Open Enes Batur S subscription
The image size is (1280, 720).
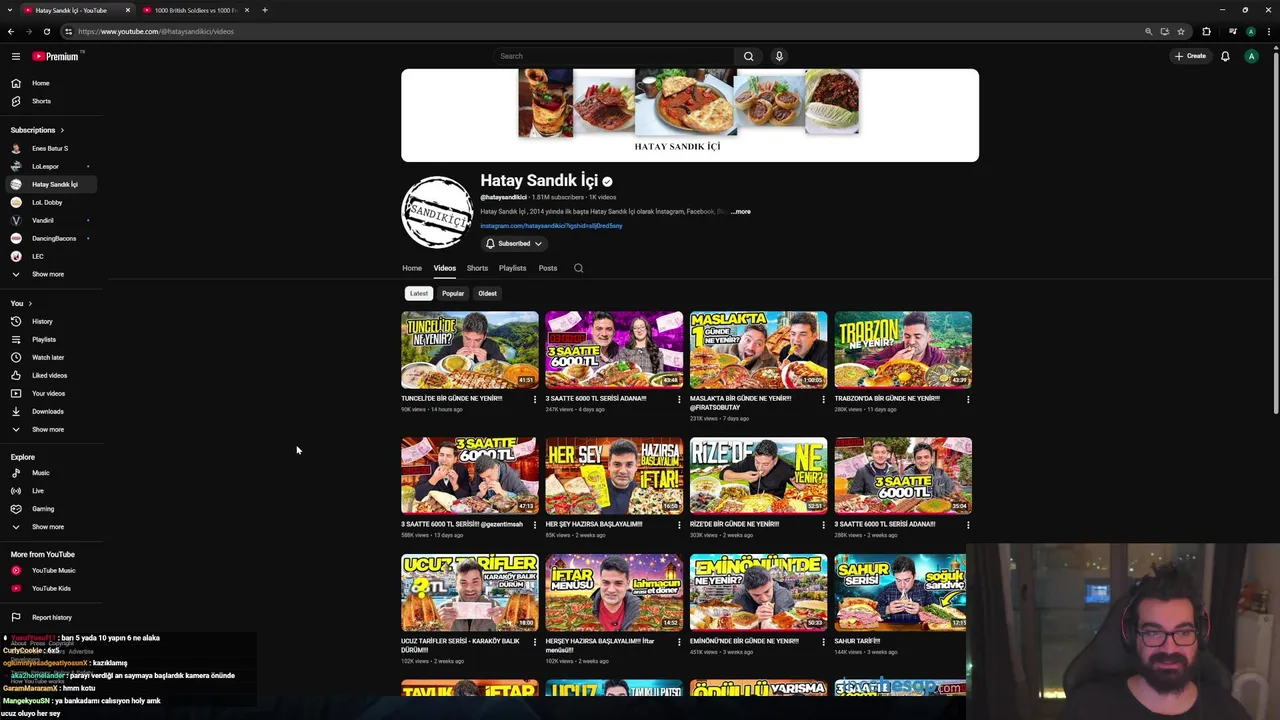pyautogui.click(x=50, y=148)
